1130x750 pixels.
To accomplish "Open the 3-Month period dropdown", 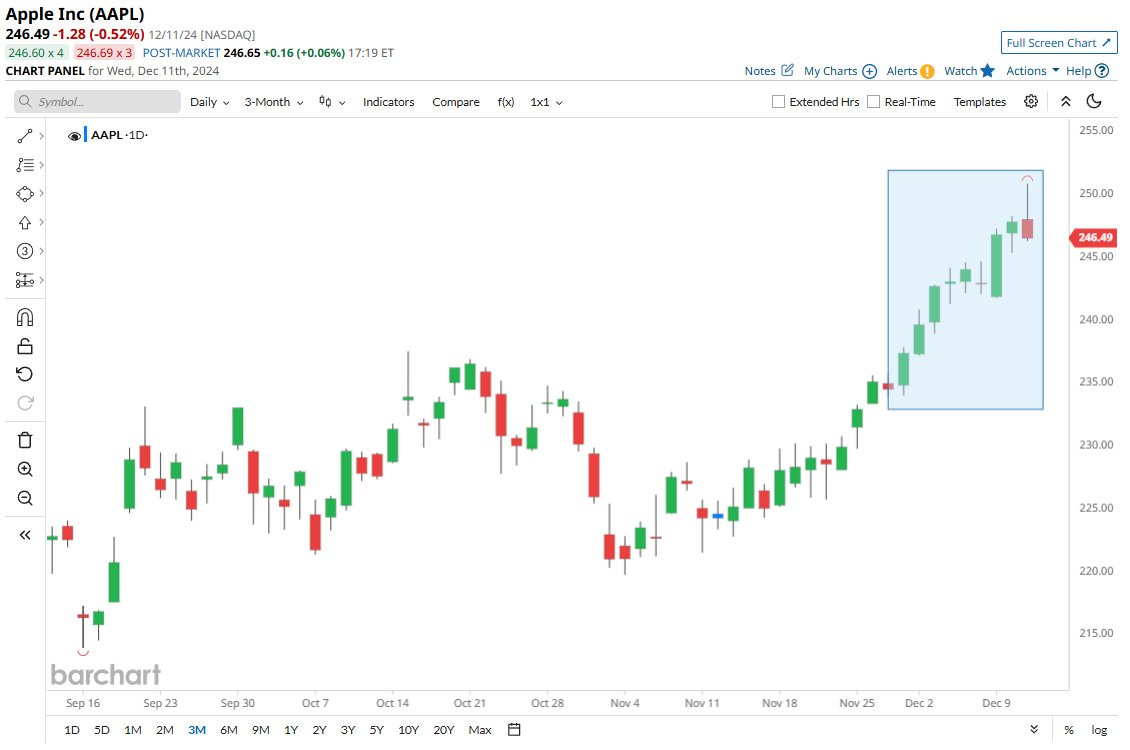I will click(274, 102).
